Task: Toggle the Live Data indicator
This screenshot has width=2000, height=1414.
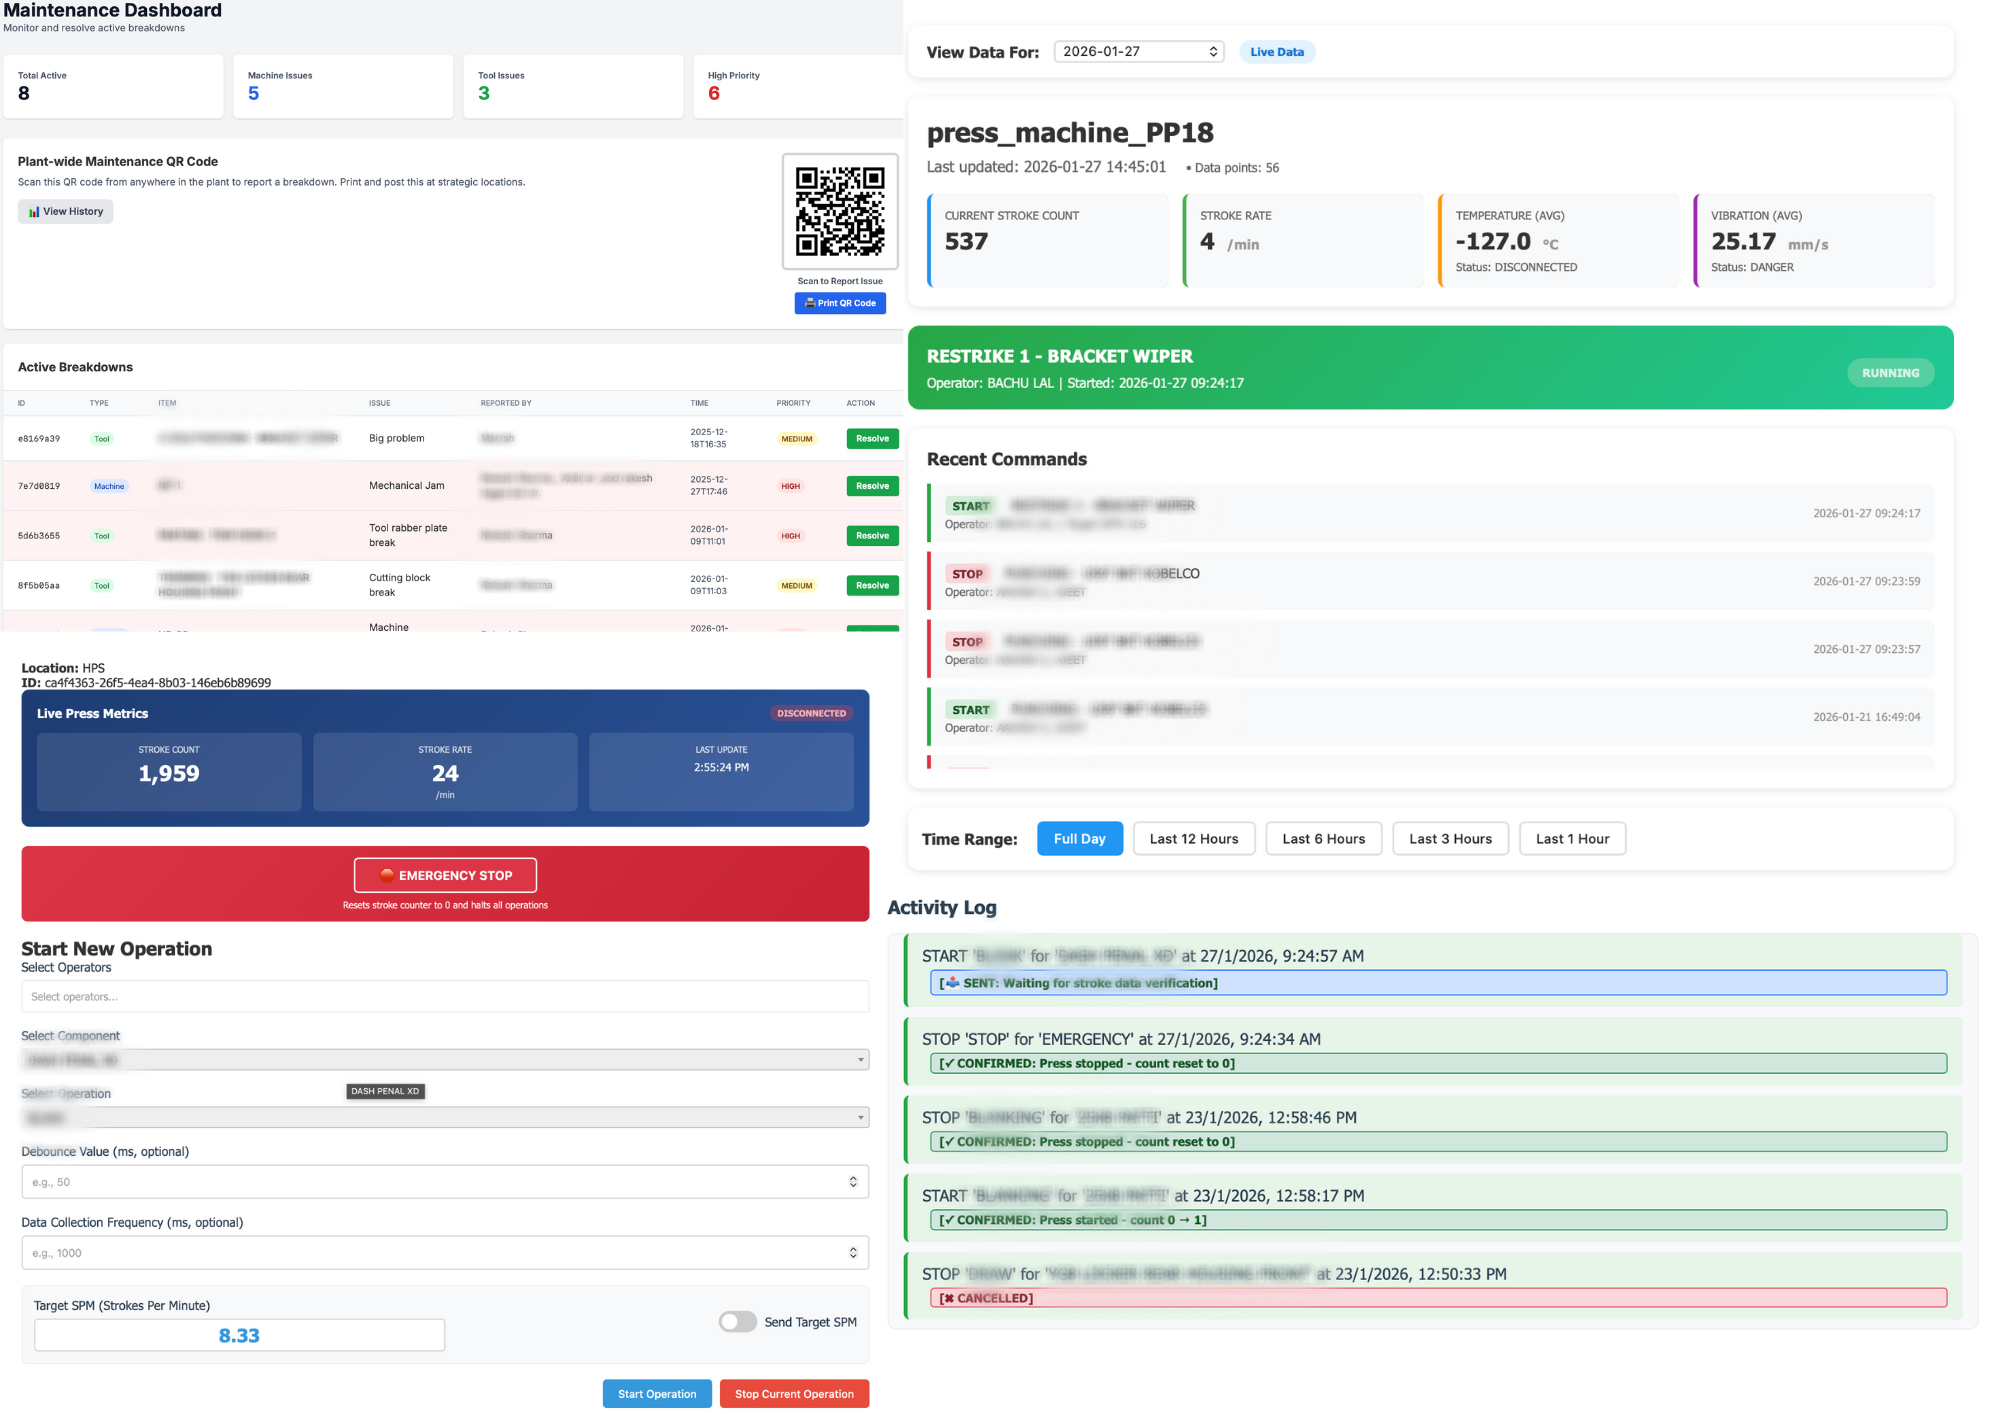Action: [1277, 51]
